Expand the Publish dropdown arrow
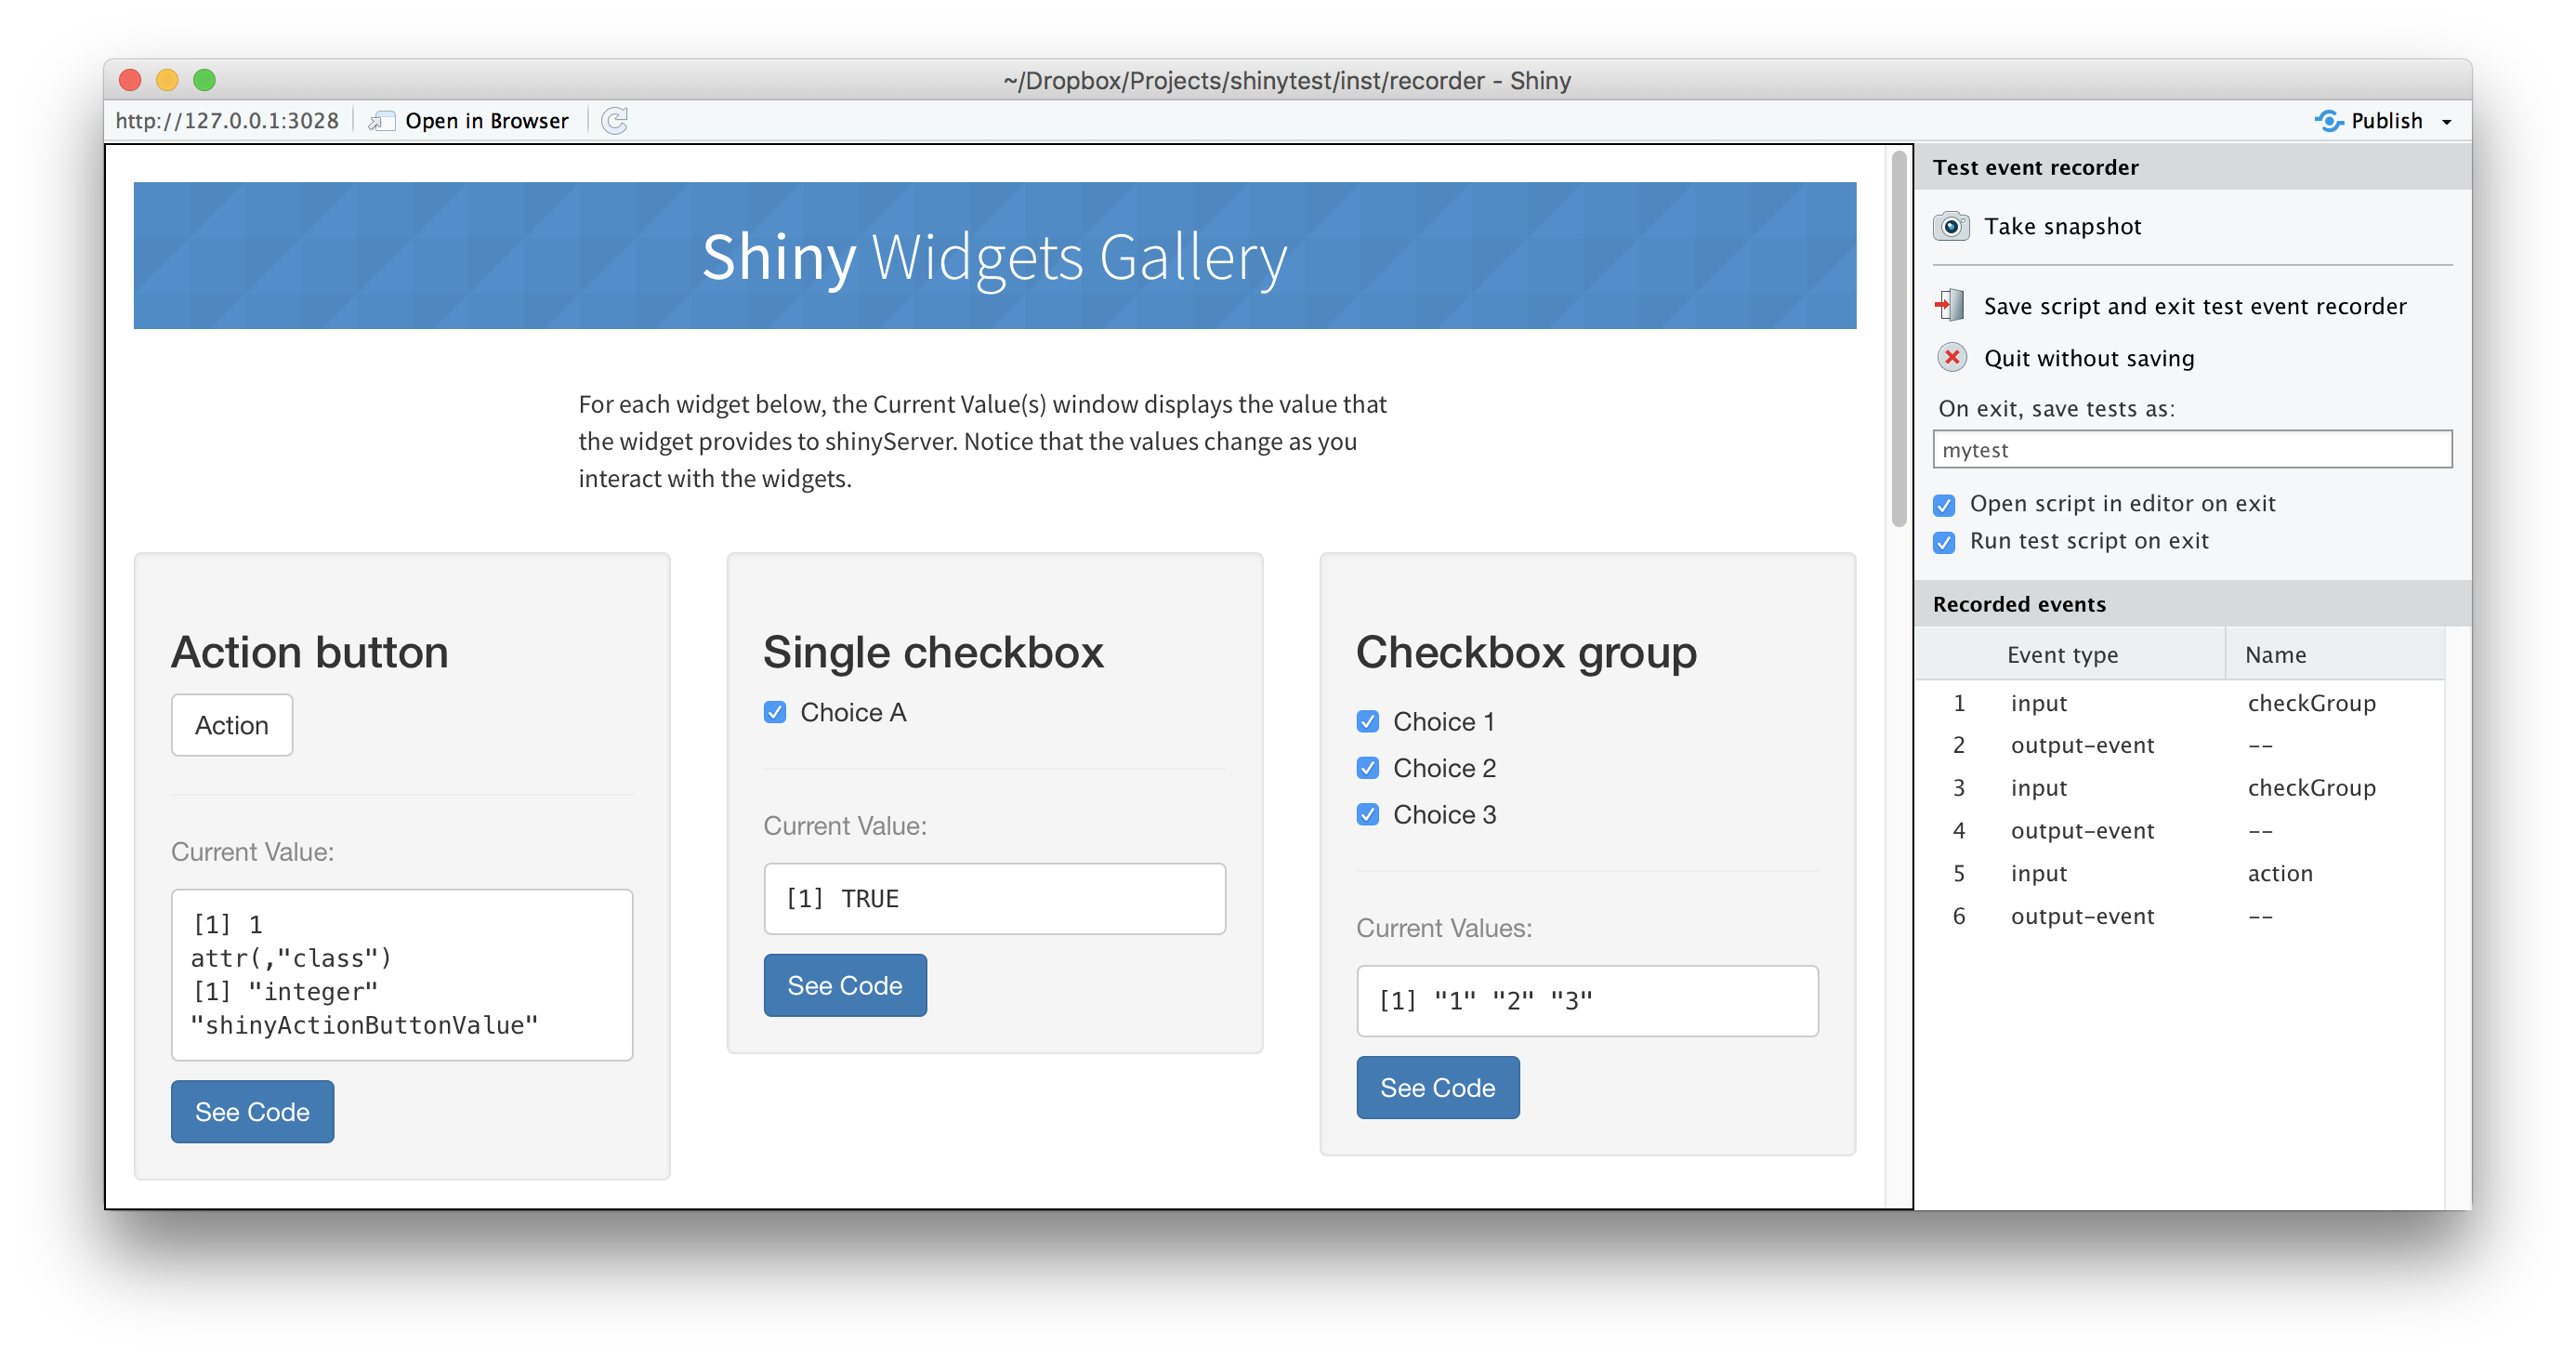 point(2447,122)
